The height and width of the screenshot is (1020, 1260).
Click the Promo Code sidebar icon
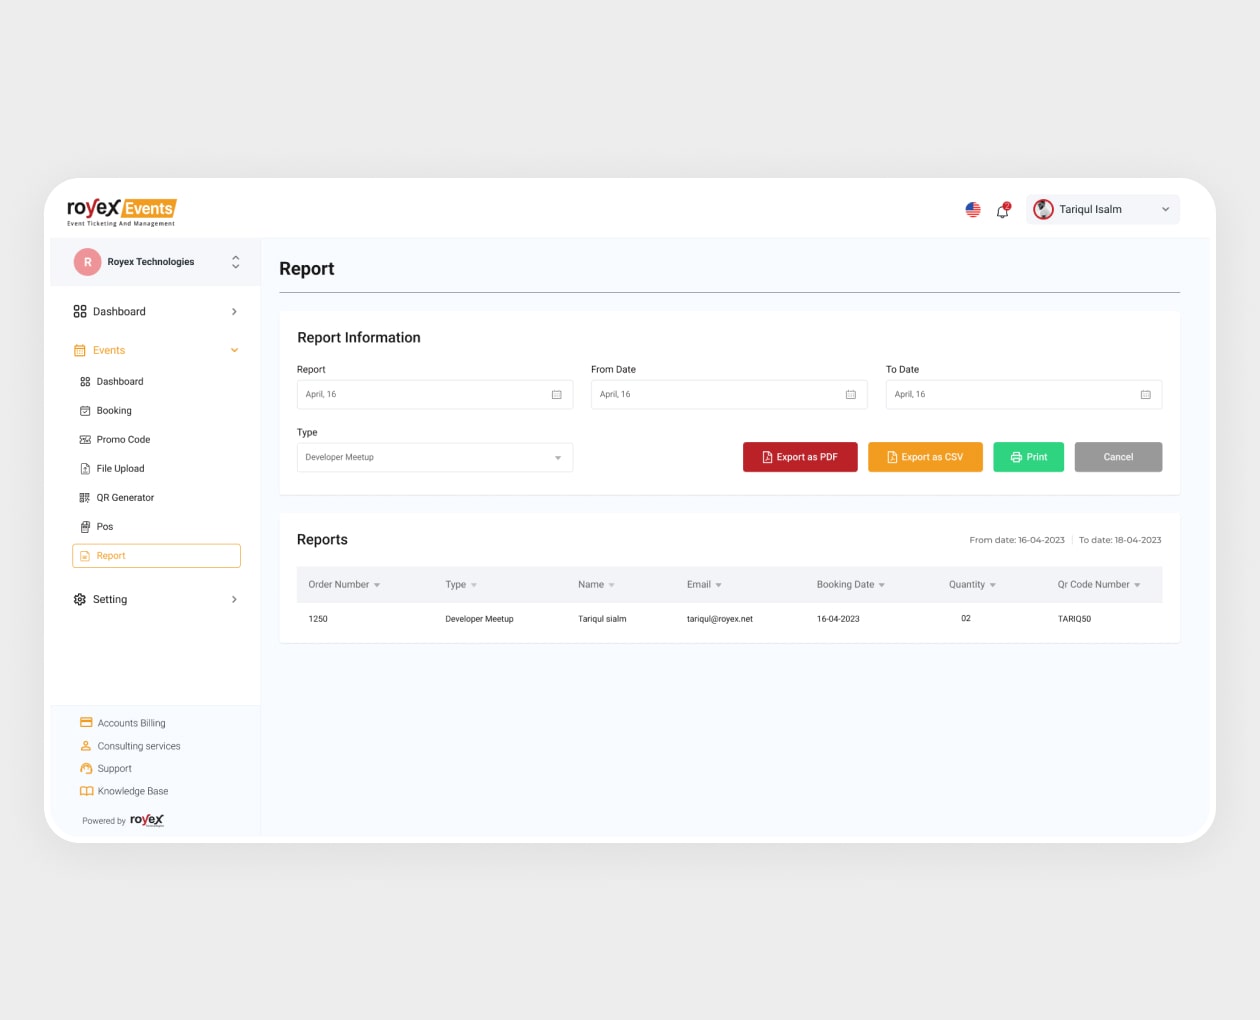tap(85, 440)
